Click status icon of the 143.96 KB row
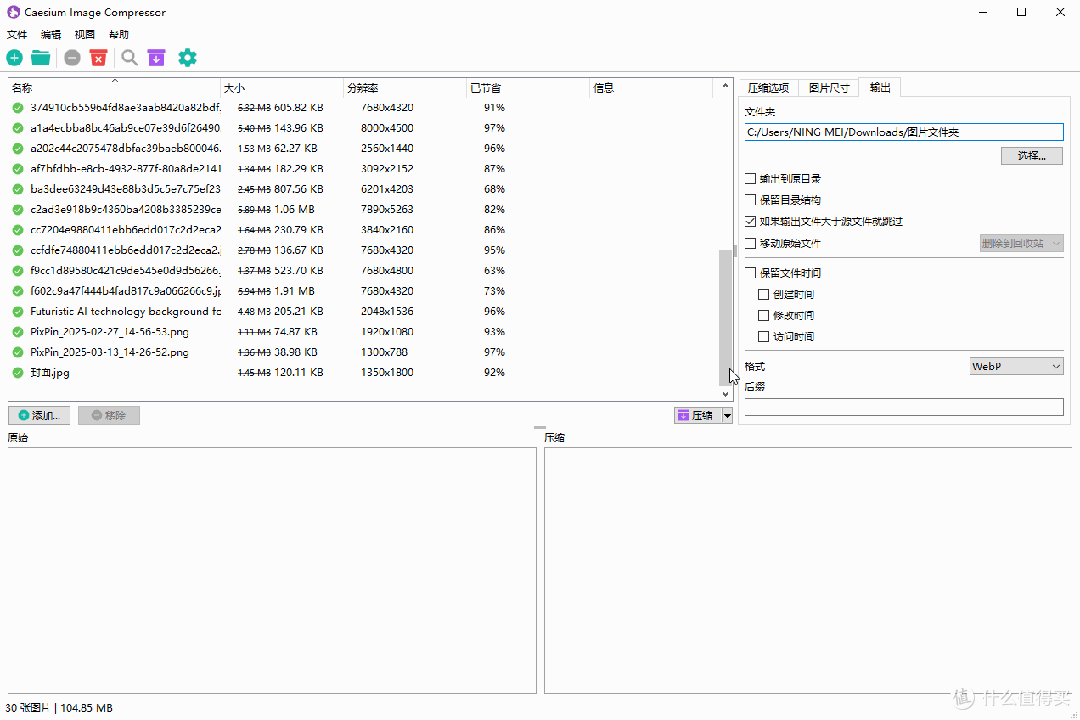Image resolution: width=1080 pixels, height=720 pixels. click(18, 128)
